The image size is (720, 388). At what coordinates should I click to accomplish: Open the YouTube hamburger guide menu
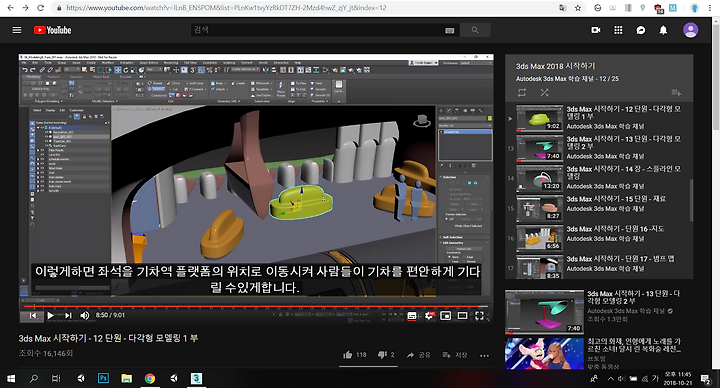[17, 30]
